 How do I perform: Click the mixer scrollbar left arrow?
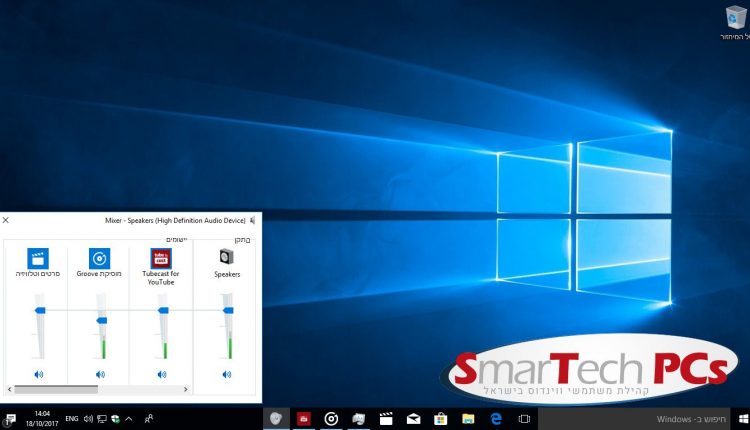tap(10, 389)
